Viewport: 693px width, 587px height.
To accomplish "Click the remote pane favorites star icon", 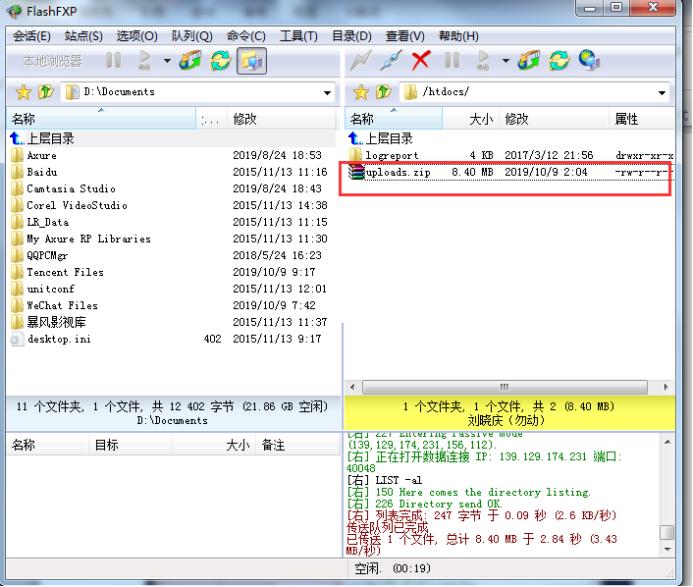I will click(x=361, y=92).
